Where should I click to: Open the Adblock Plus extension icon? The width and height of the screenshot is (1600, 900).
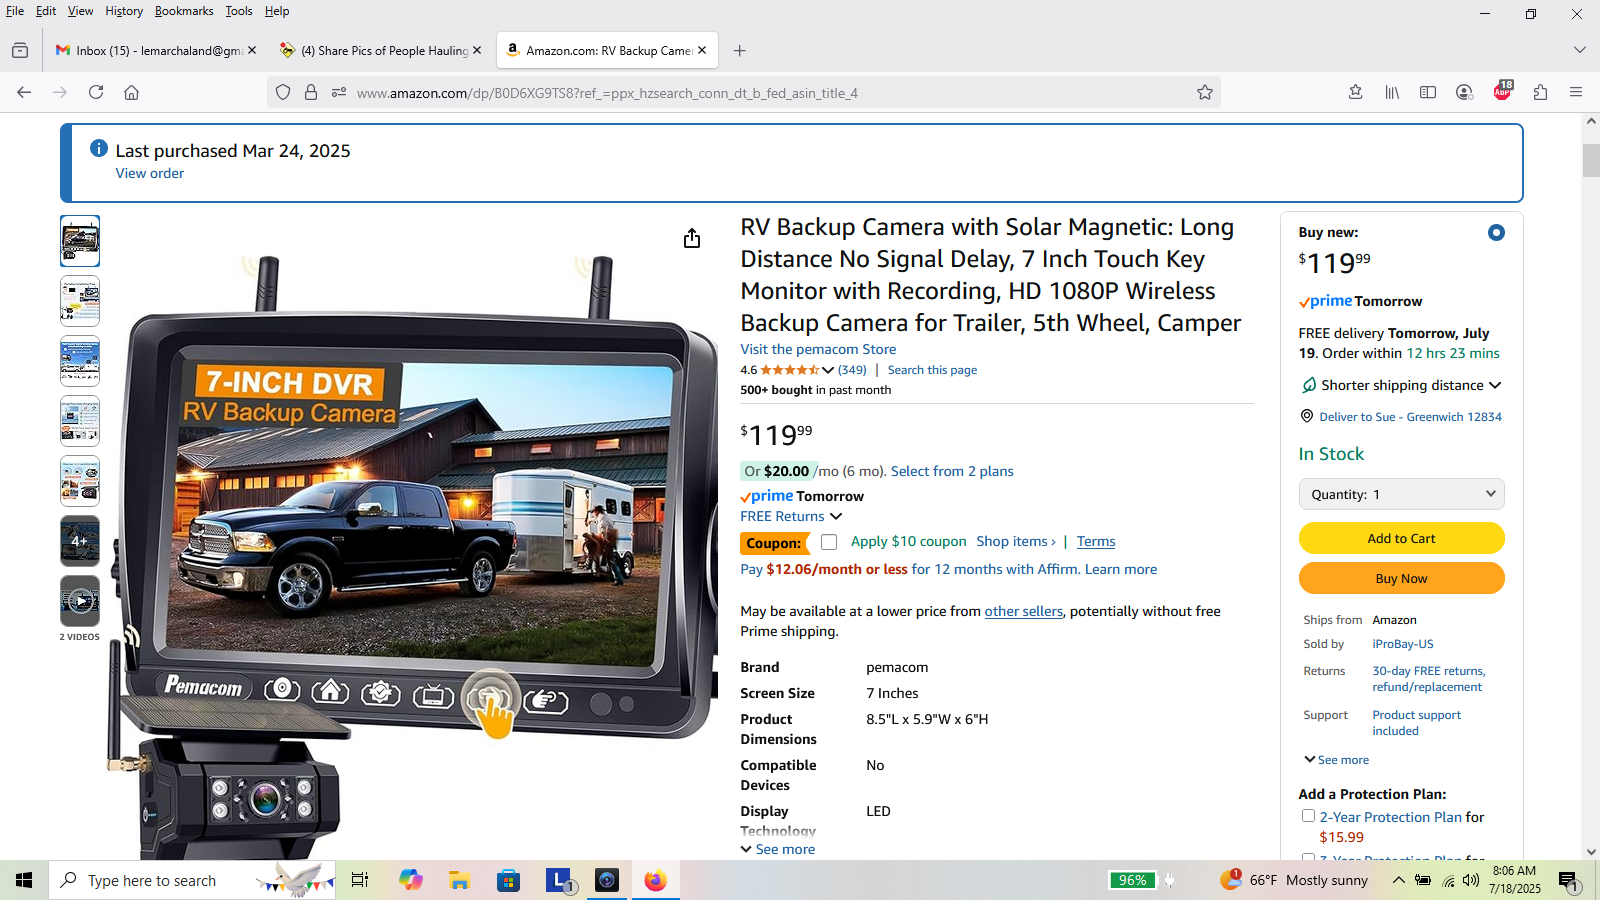[1502, 91]
